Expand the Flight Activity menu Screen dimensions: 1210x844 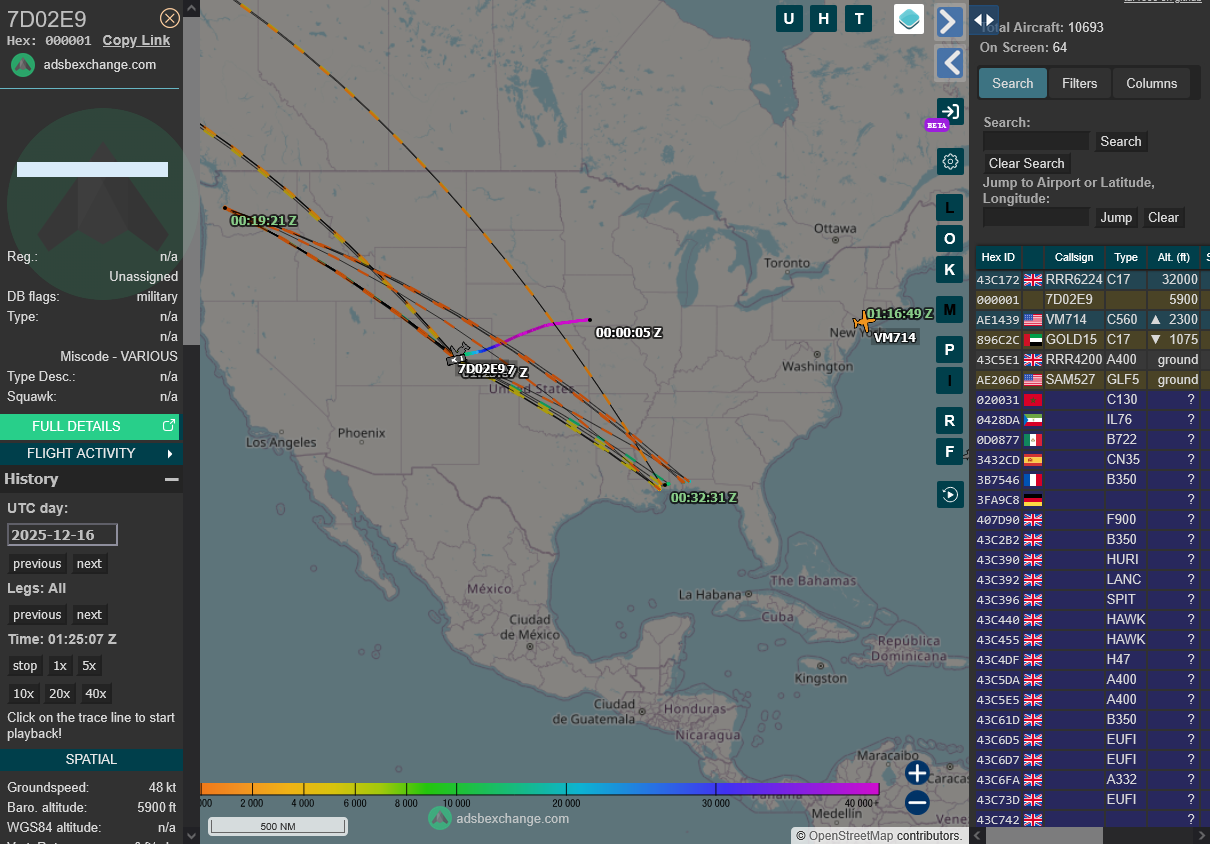(x=91, y=453)
